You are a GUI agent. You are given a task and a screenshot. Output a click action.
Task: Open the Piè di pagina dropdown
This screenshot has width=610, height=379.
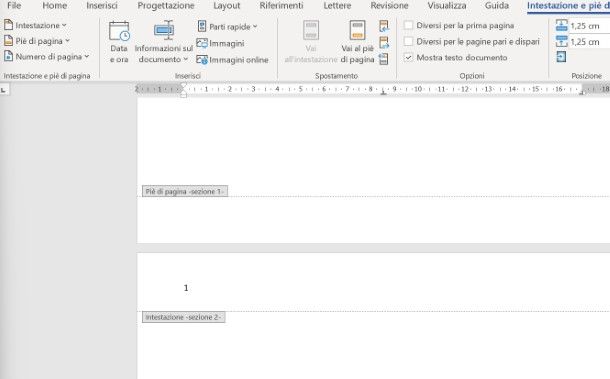37,41
